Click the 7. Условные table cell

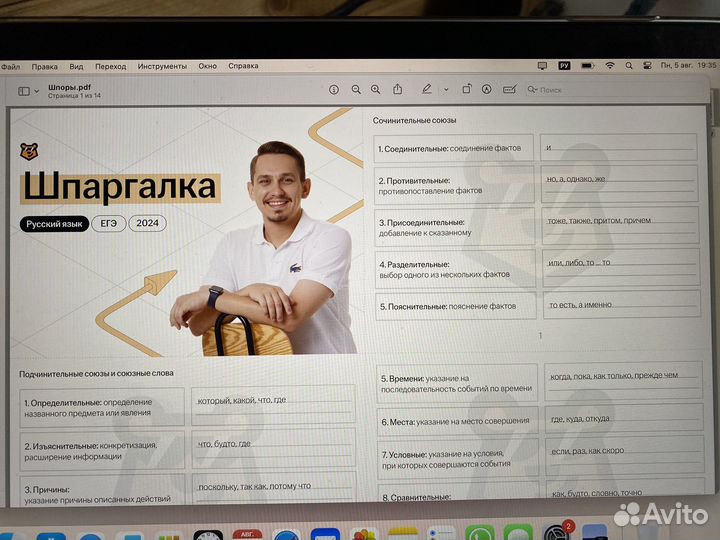(458, 459)
